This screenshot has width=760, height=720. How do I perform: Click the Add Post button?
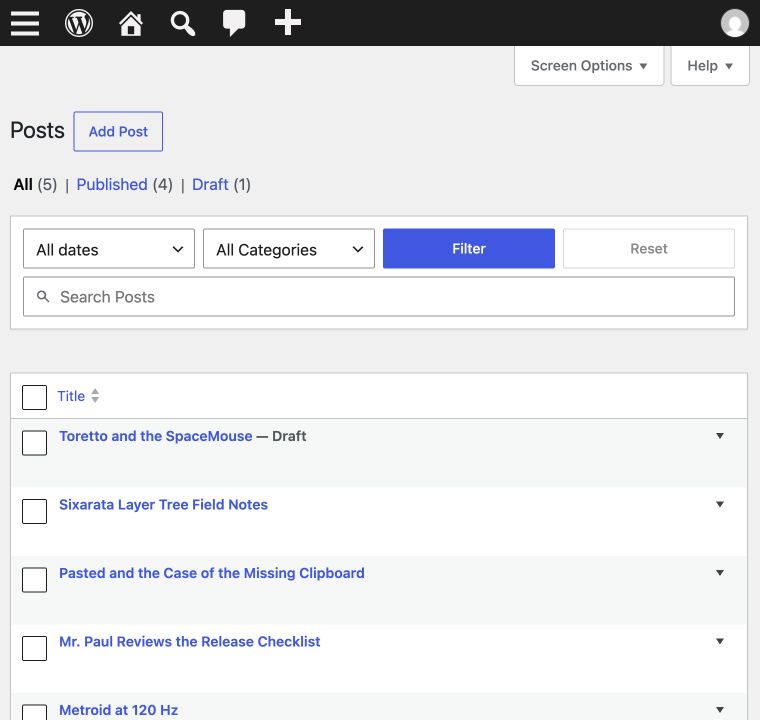click(118, 131)
